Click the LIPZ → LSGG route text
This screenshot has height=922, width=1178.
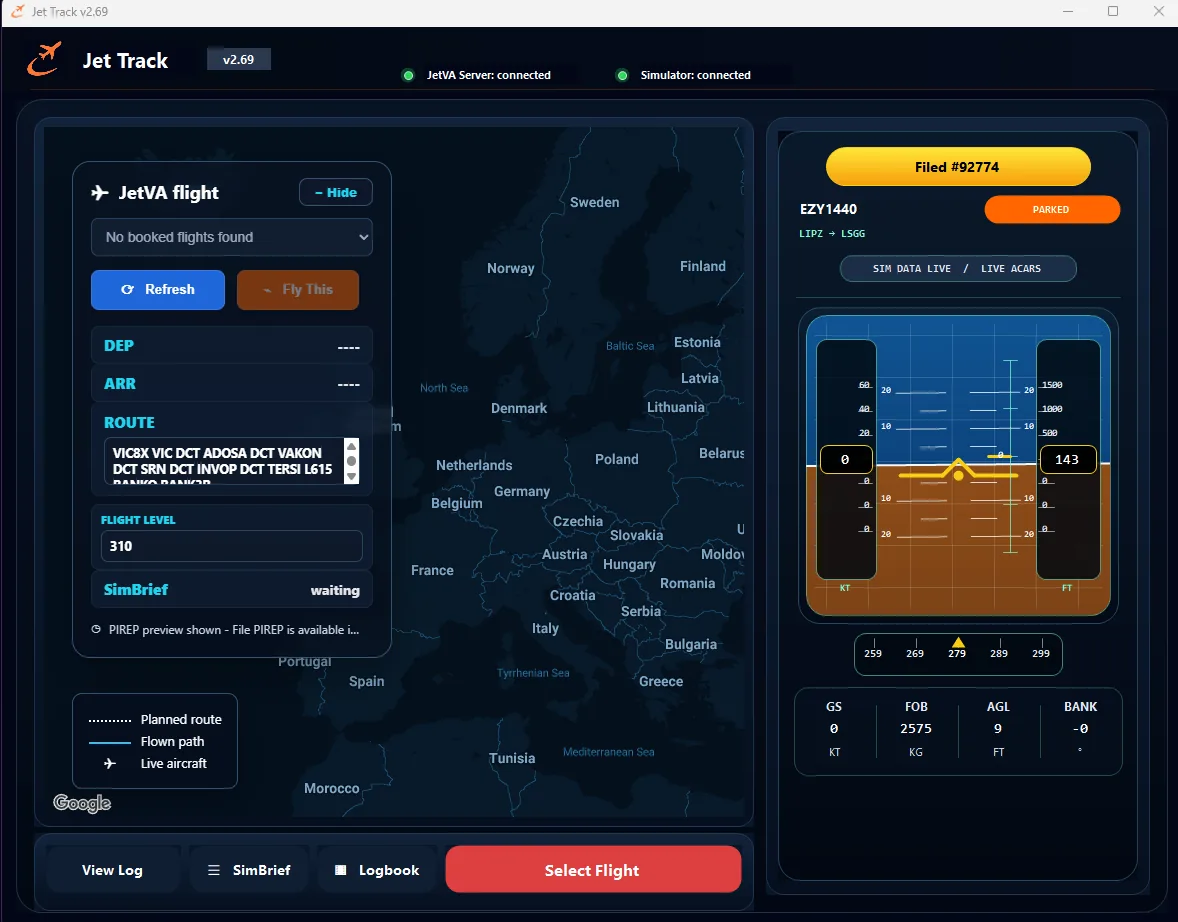[832, 234]
